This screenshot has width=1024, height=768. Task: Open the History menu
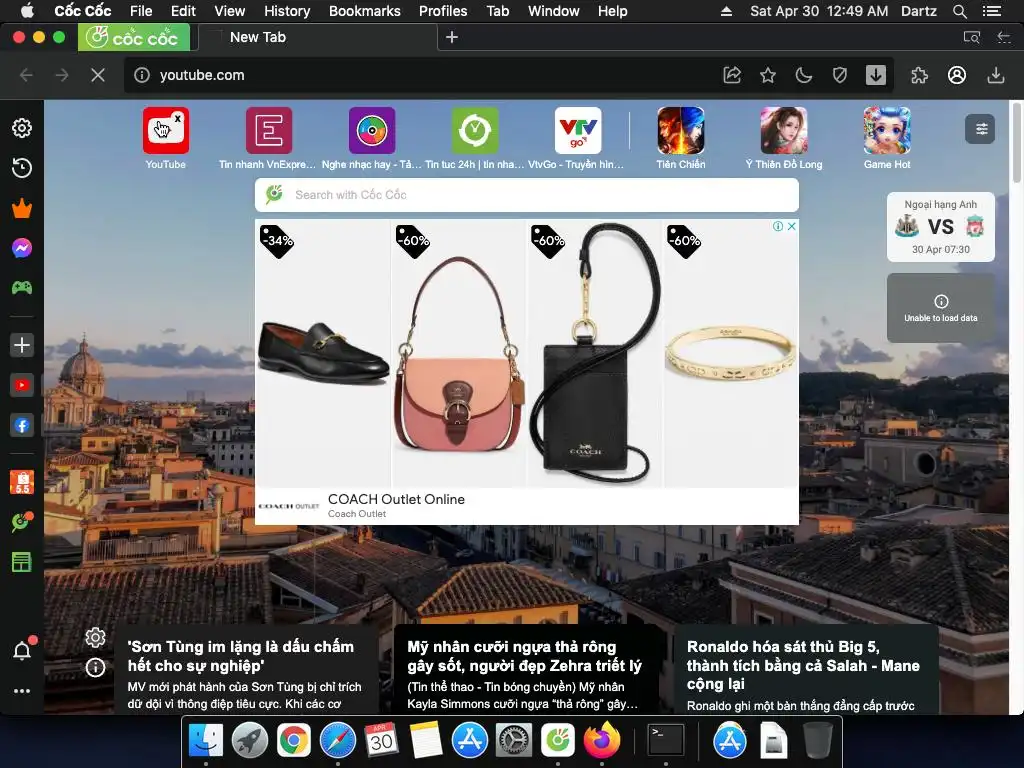tap(287, 11)
